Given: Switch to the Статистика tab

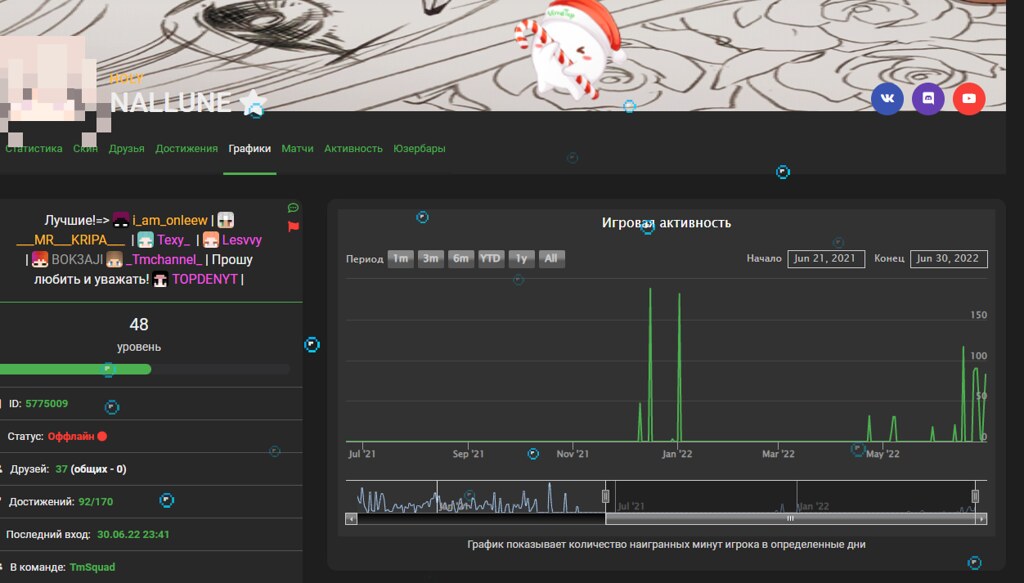Looking at the screenshot, I should coord(34,148).
